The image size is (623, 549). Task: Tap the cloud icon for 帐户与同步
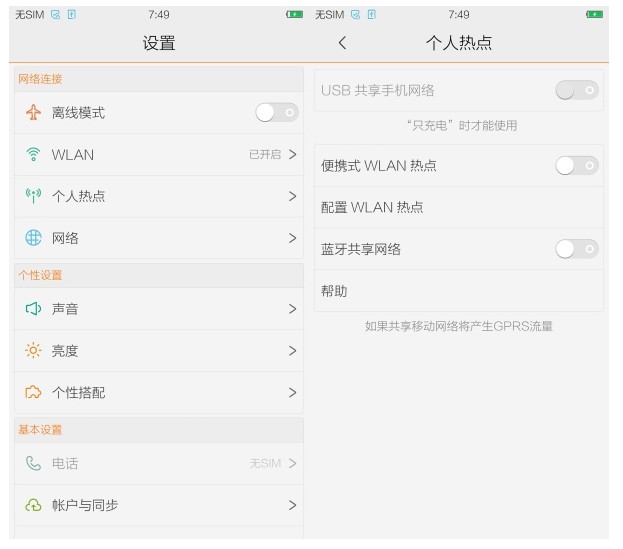pyautogui.click(x=34, y=505)
